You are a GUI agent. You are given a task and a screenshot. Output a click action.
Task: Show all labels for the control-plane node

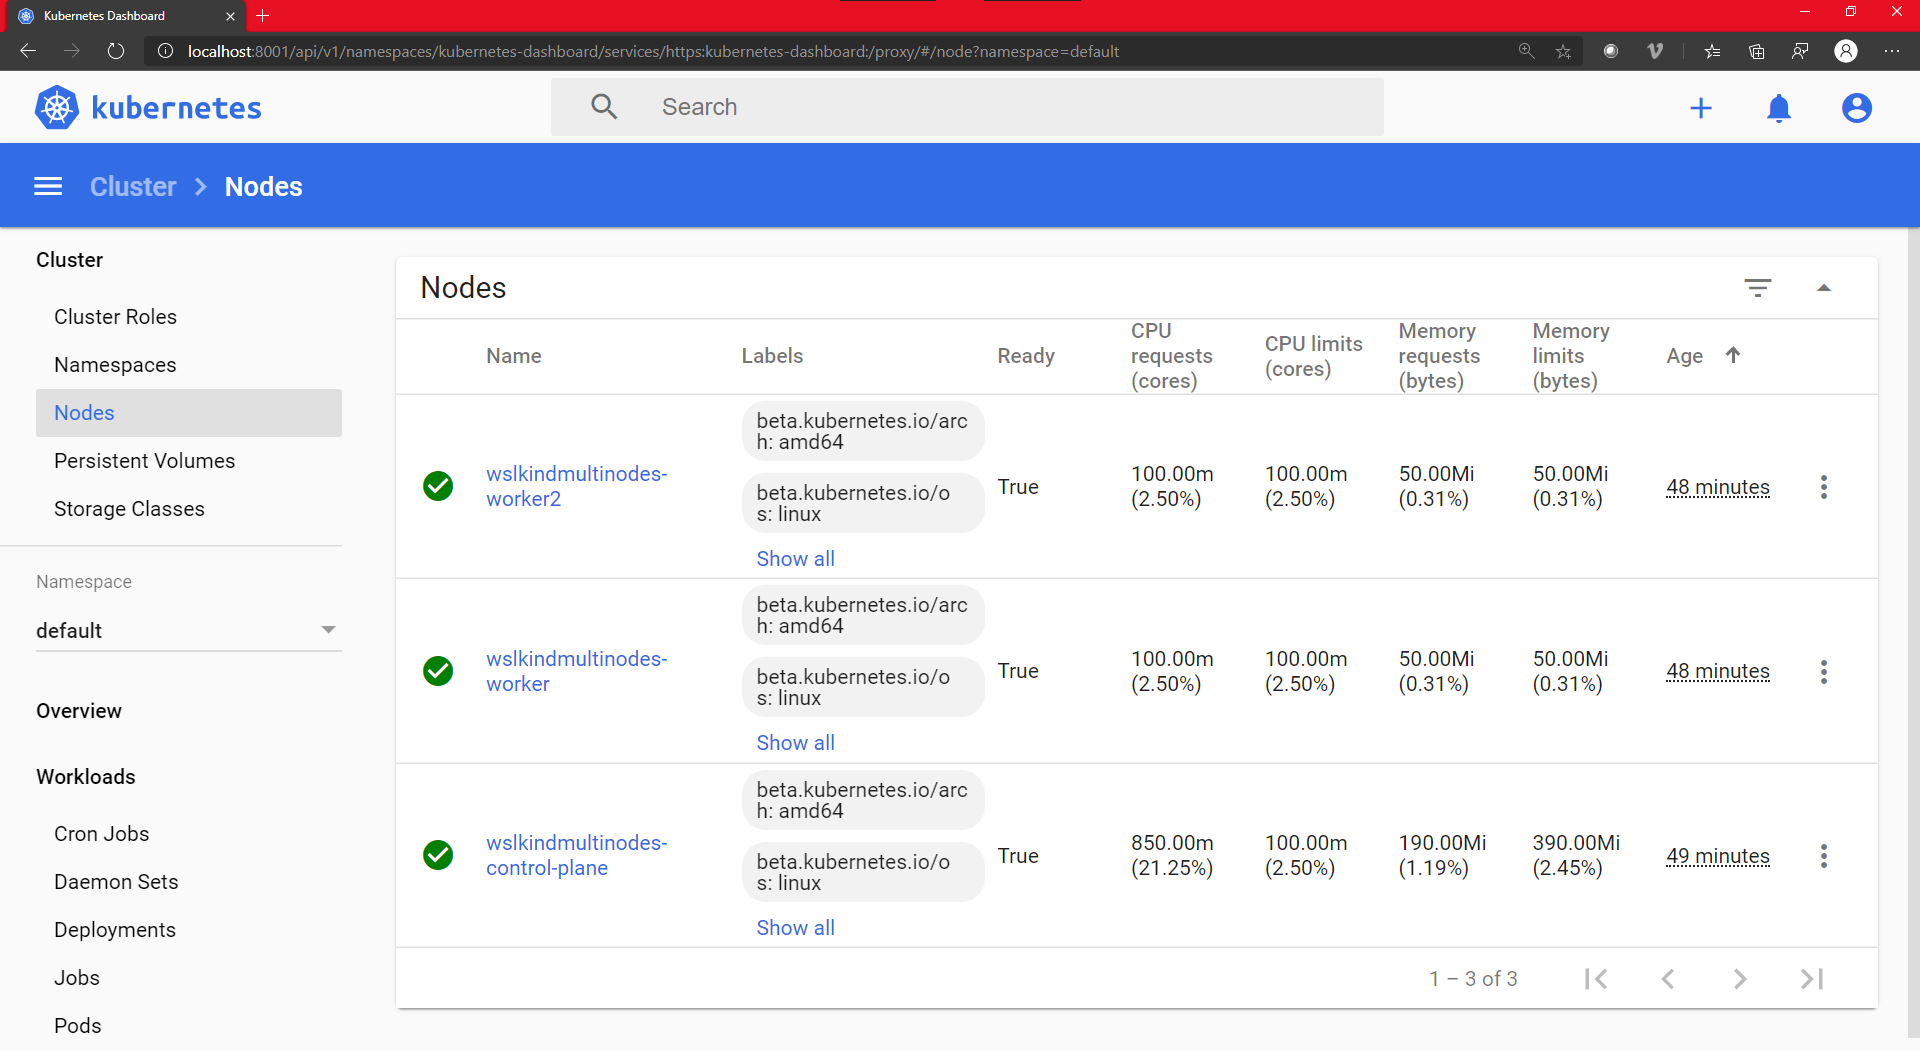pyautogui.click(x=795, y=927)
